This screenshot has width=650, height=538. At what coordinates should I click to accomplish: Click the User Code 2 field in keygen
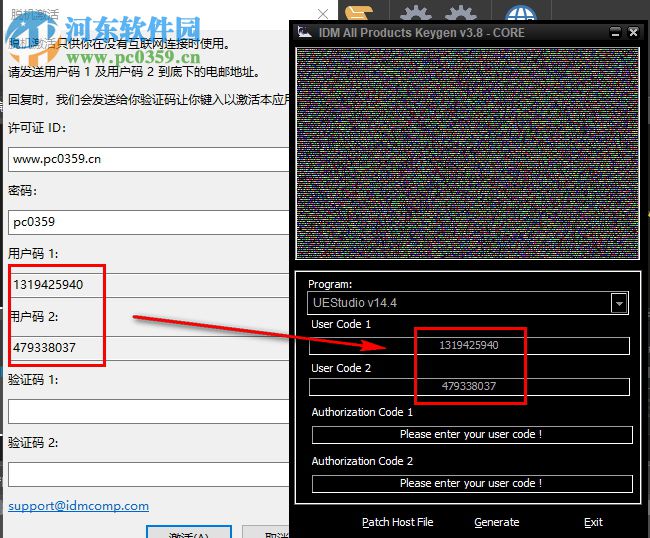pyautogui.click(x=469, y=386)
